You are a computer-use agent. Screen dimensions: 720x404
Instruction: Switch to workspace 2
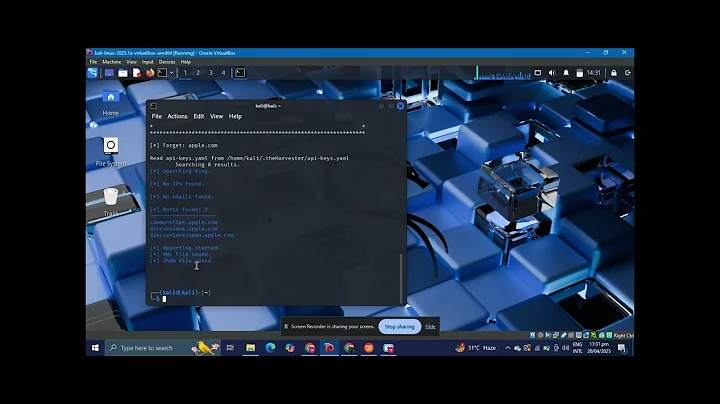[198, 73]
